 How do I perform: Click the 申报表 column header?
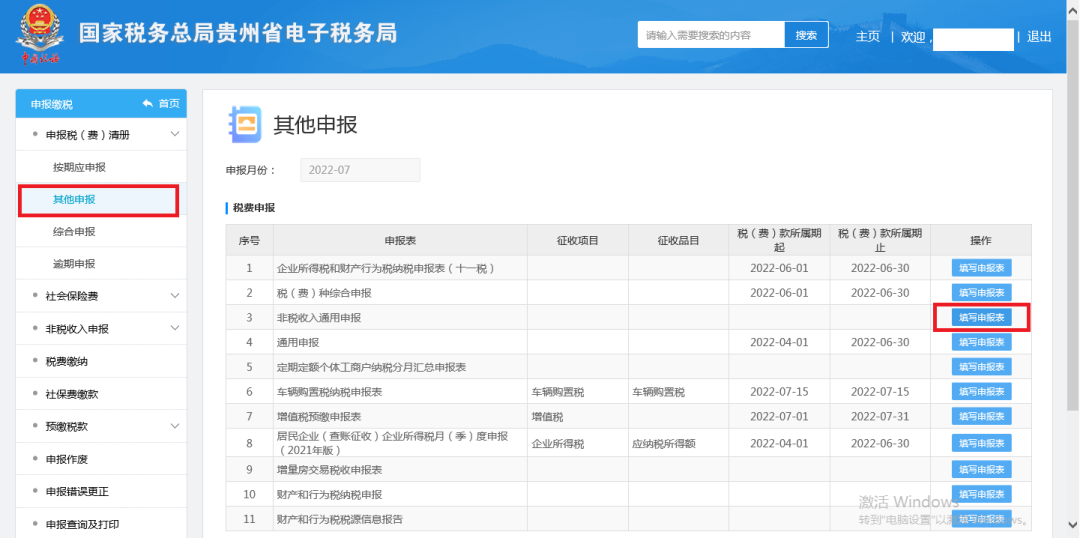click(400, 240)
